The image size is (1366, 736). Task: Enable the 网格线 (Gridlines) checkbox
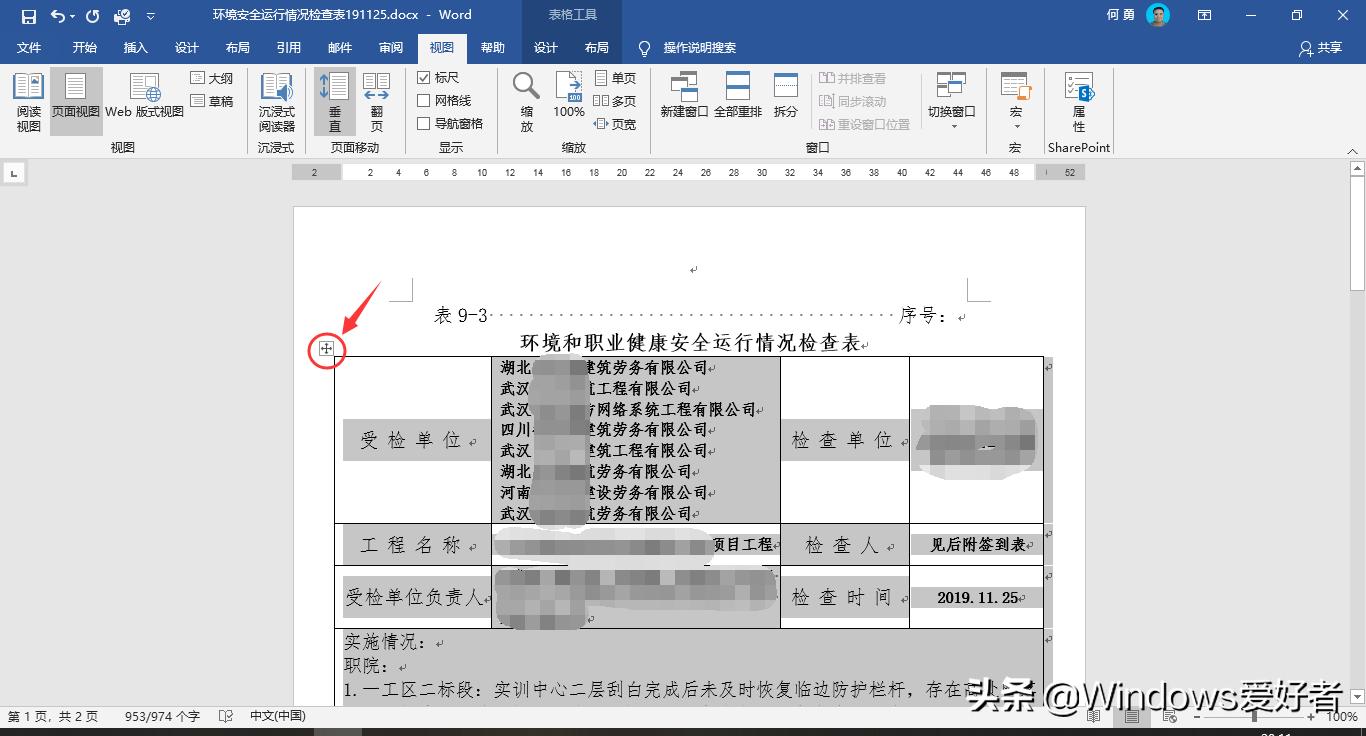click(x=424, y=100)
